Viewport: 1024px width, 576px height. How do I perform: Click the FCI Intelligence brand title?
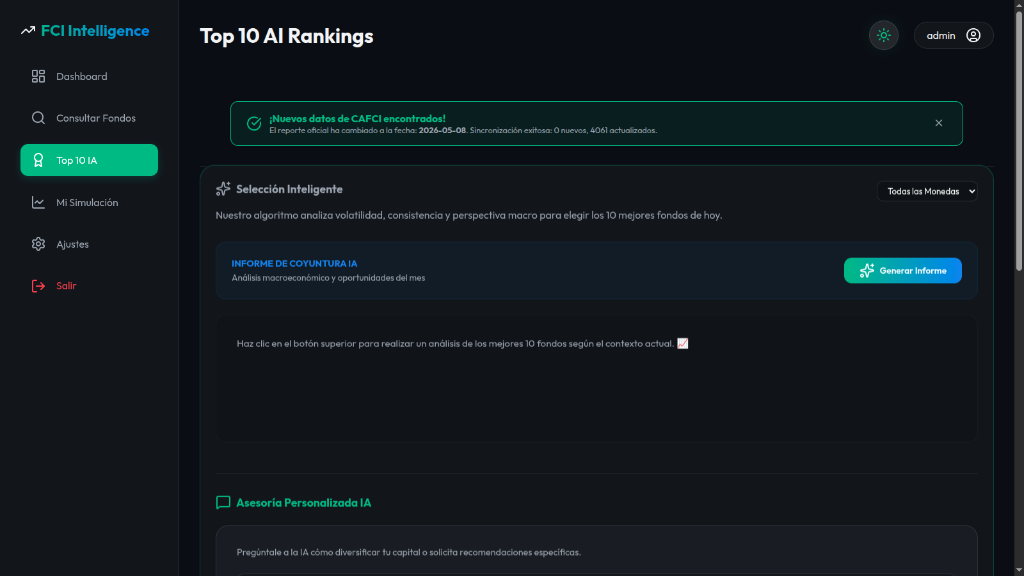point(95,31)
